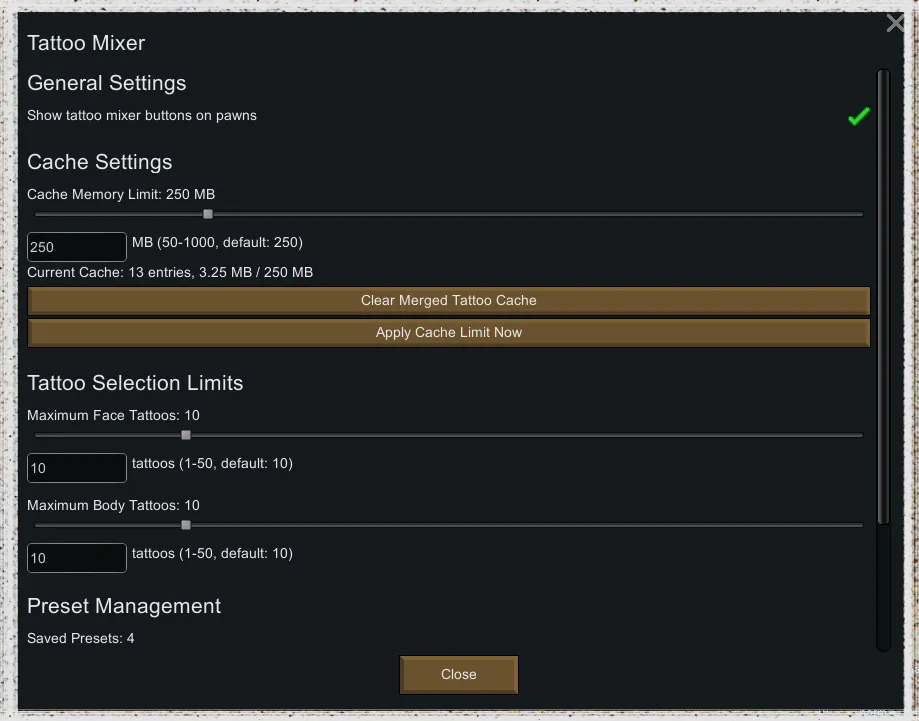Focus the Cache Memory Limit MB input field
Screen dimensions: 919x721
point(77,247)
